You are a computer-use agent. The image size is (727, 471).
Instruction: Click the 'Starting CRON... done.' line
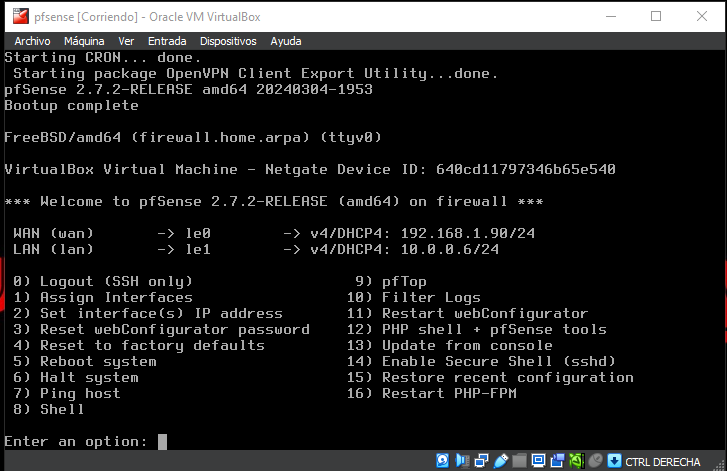coord(103,57)
